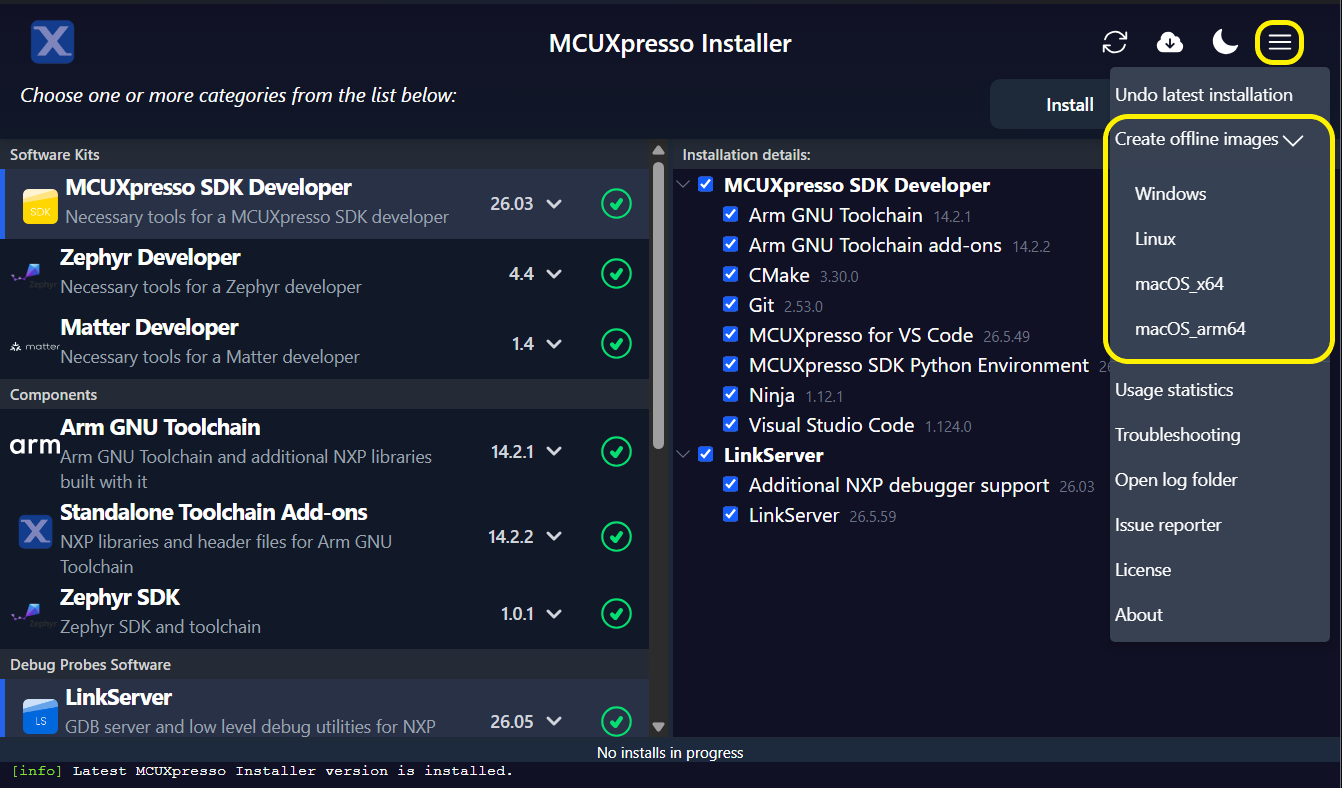This screenshot has width=1342, height=788.
Task: Open version dropdown 1.0.1 for Zephyr SDK
Action: pos(532,614)
